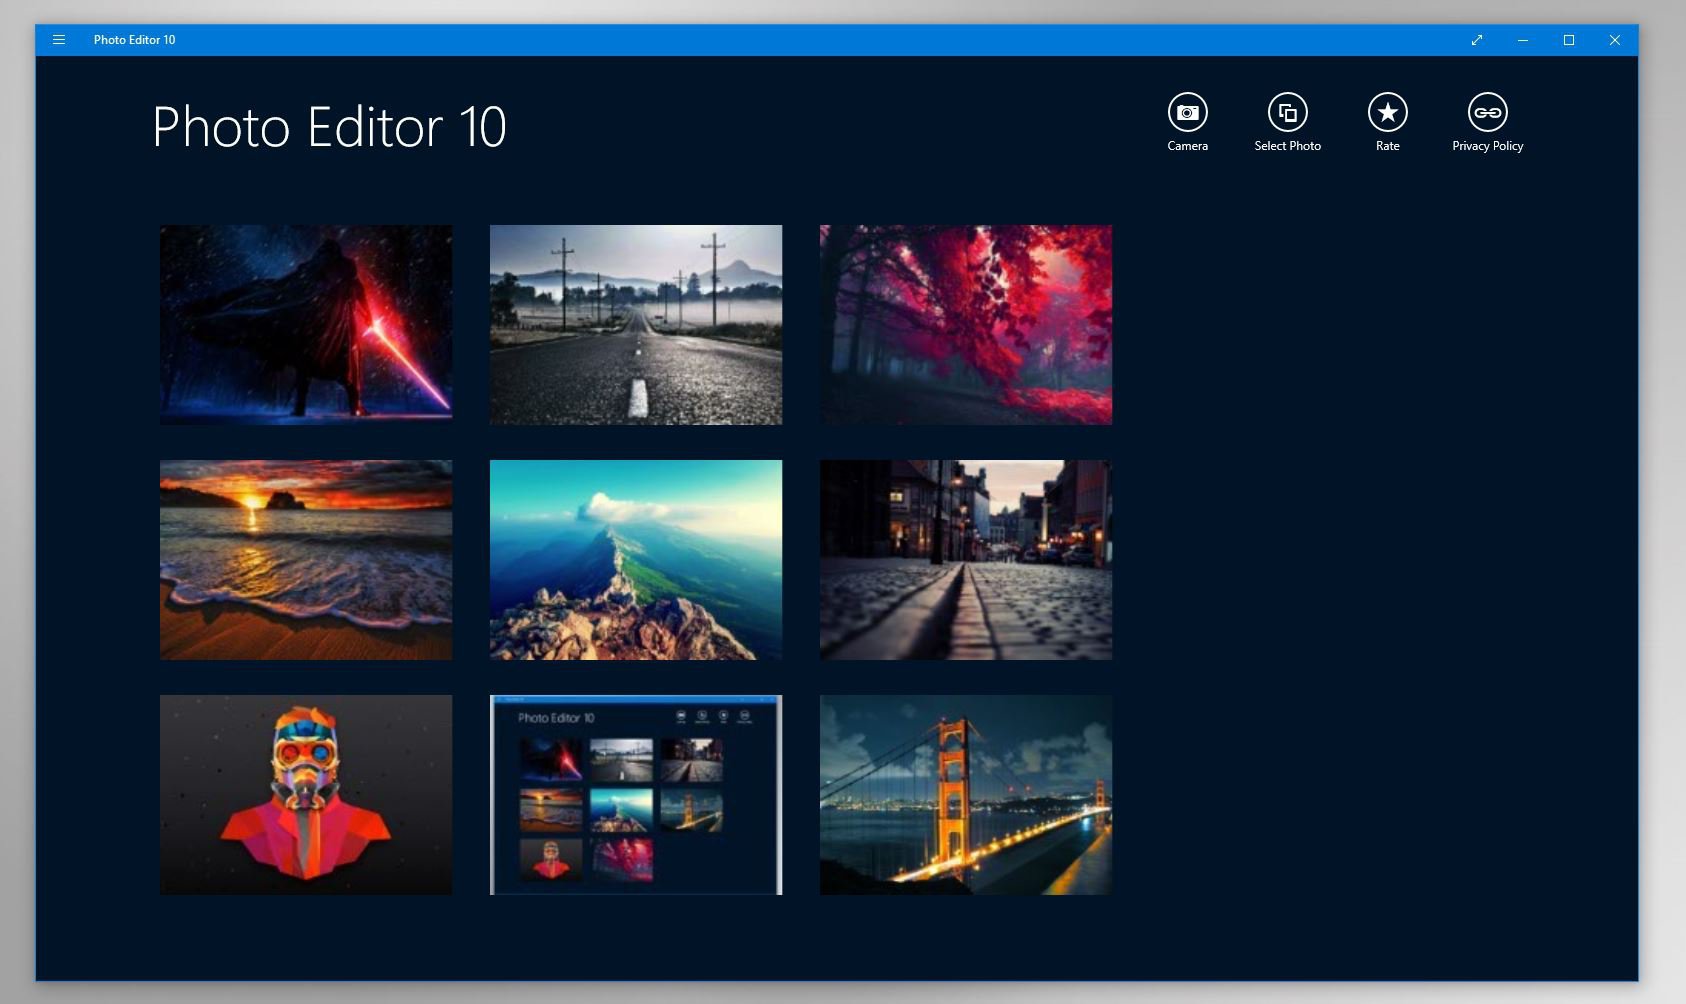Open the Camera capture icon

[1187, 112]
